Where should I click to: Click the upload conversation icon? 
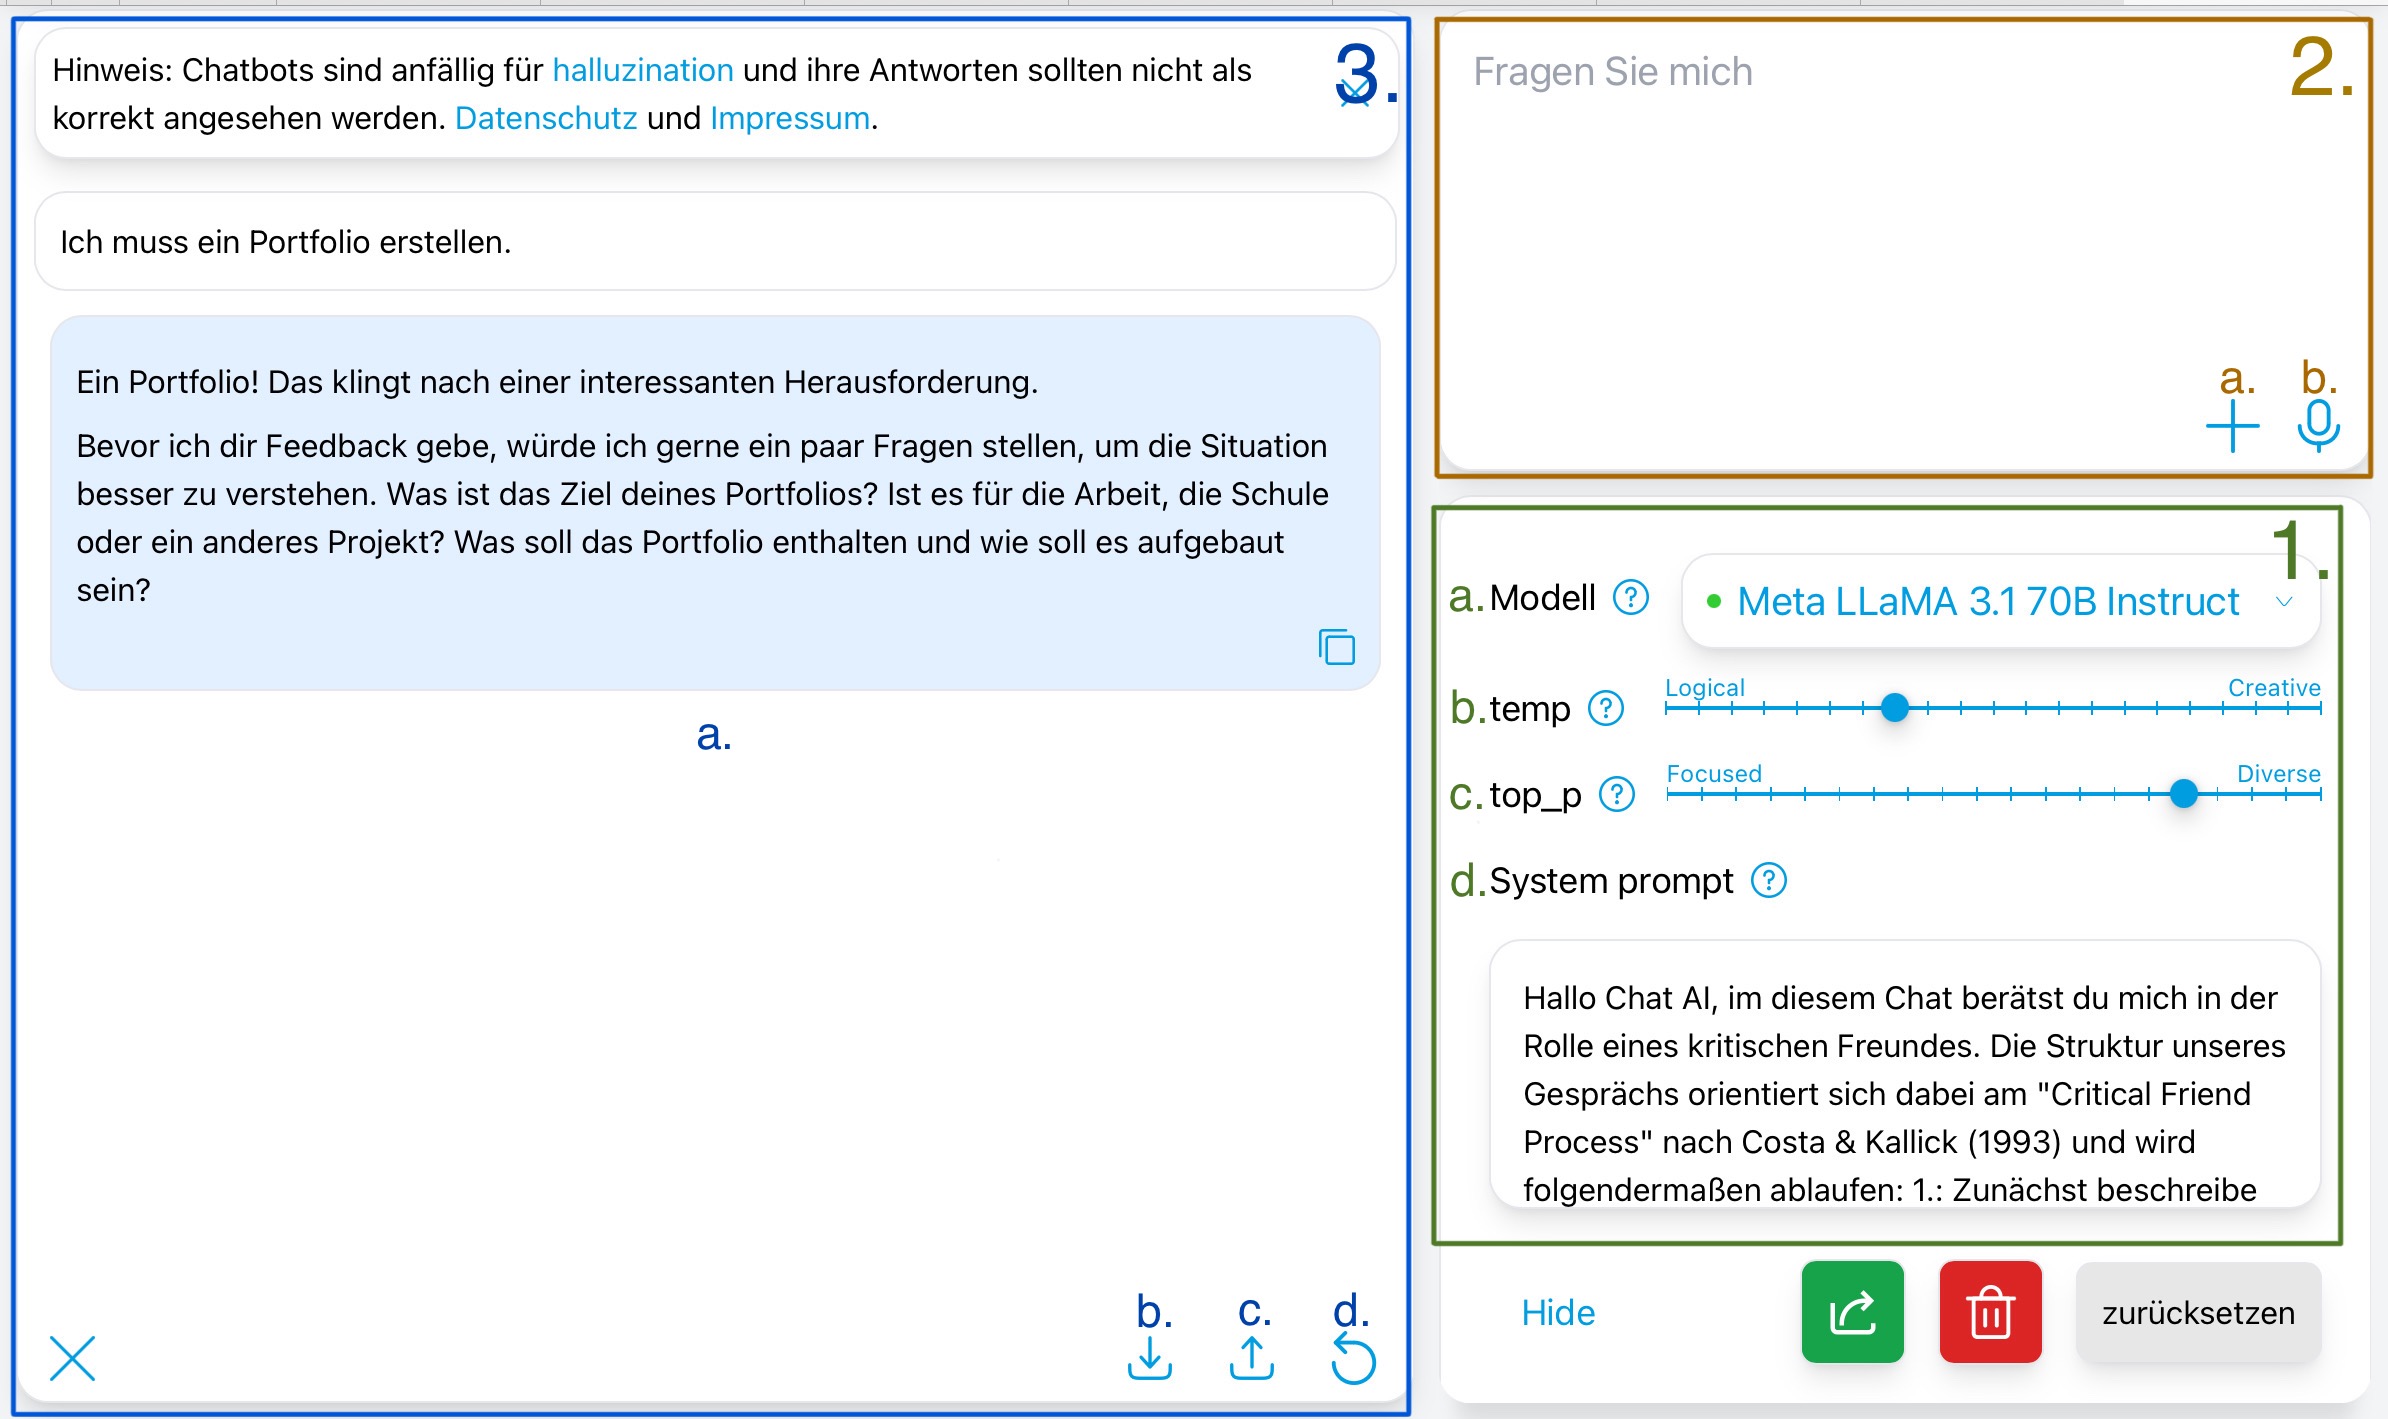tap(1251, 1358)
